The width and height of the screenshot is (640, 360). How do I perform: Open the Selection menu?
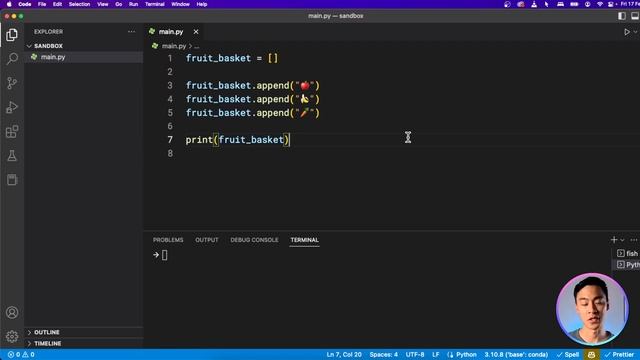pyautogui.click(x=79, y=4)
